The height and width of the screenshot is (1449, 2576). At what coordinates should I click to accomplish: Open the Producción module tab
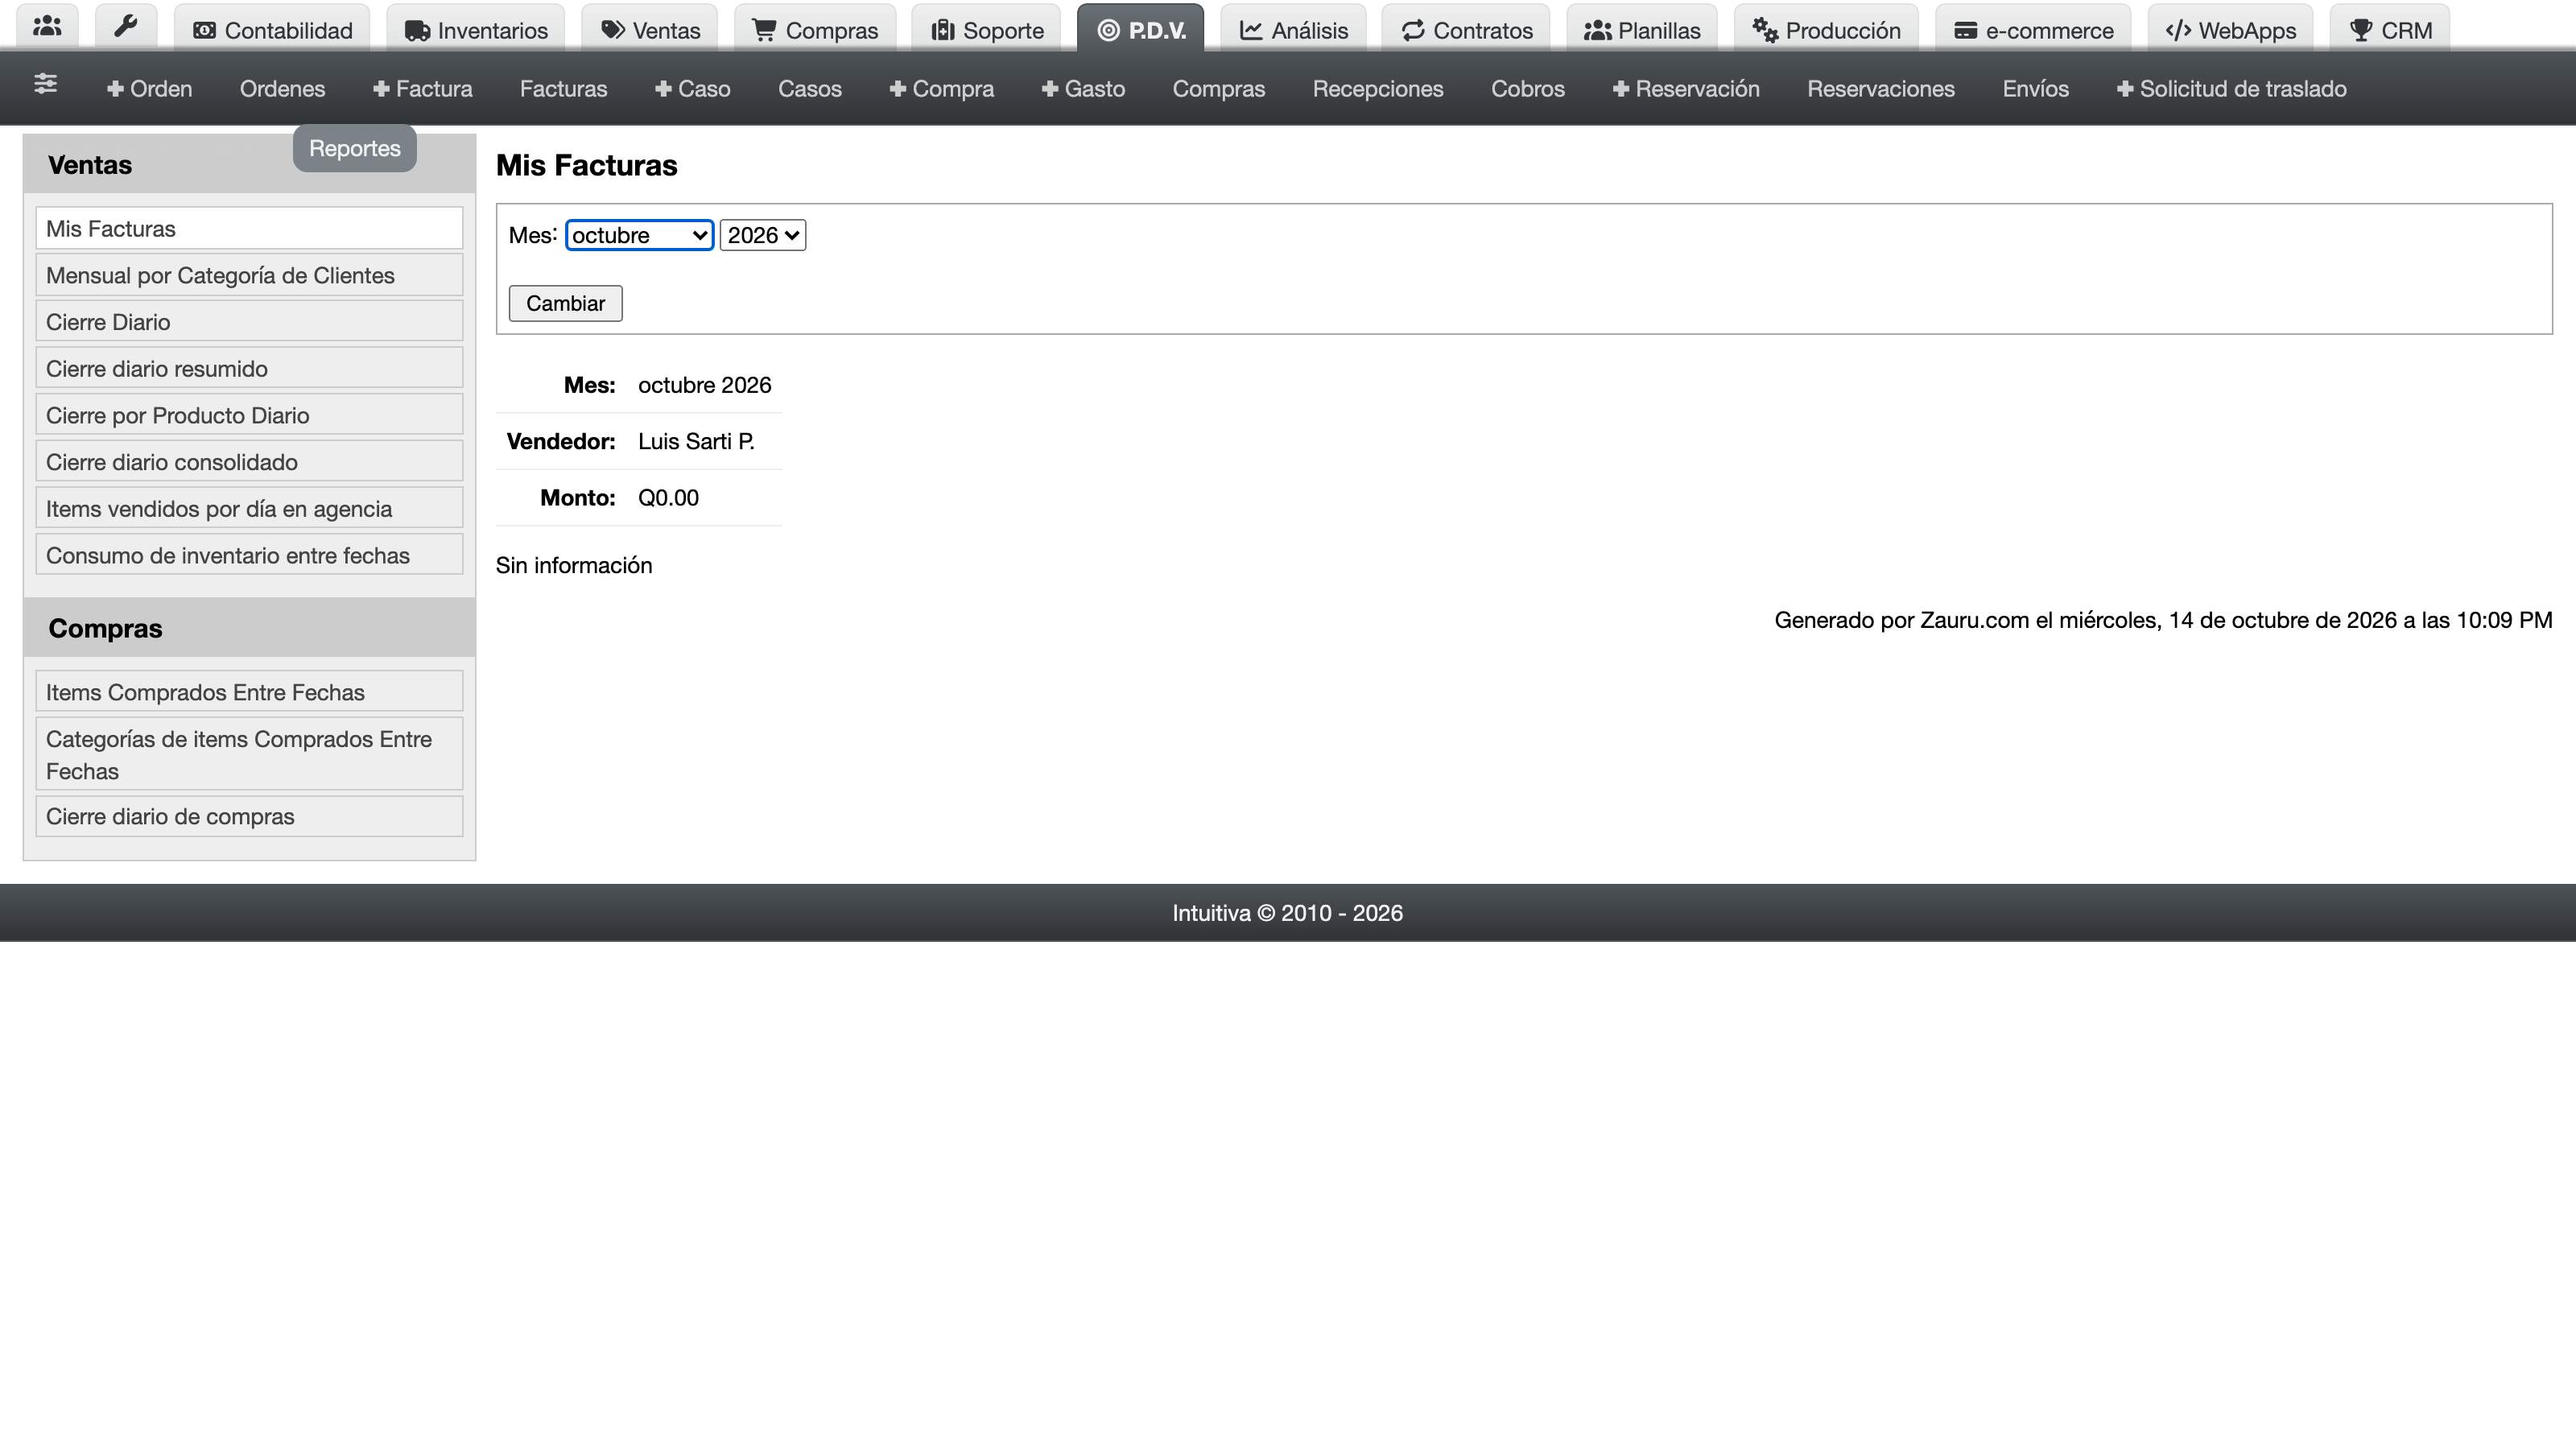pyautogui.click(x=1827, y=30)
